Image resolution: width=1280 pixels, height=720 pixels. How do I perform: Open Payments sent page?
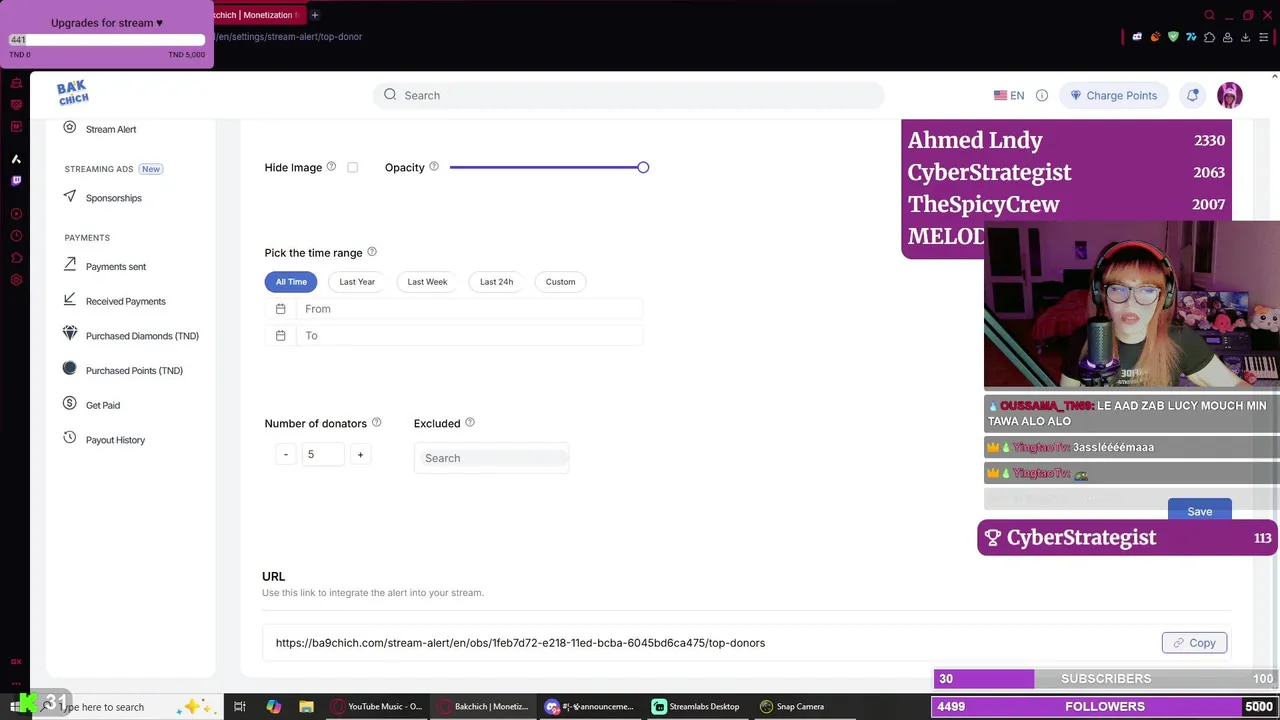coord(116,267)
